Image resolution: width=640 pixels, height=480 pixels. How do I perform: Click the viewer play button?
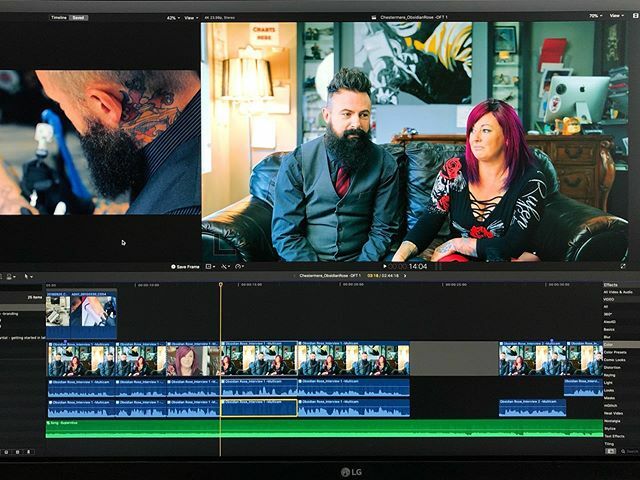pyautogui.click(x=384, y=266)
